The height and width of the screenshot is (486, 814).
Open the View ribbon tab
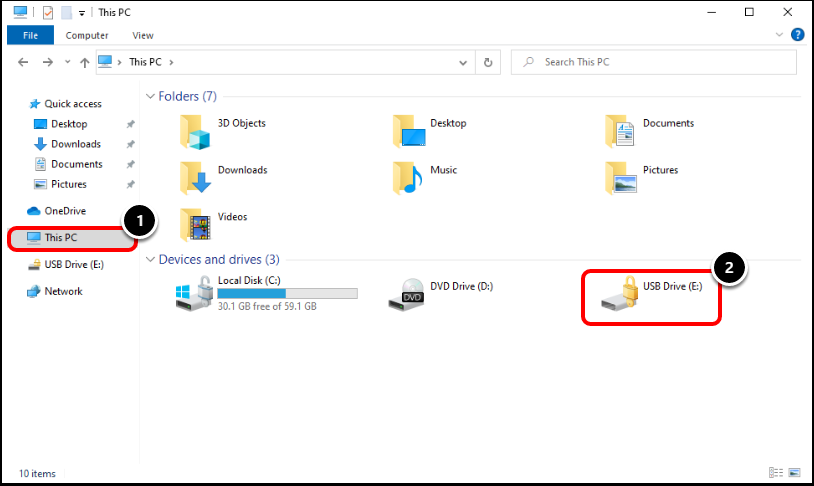tap(143, 35)
